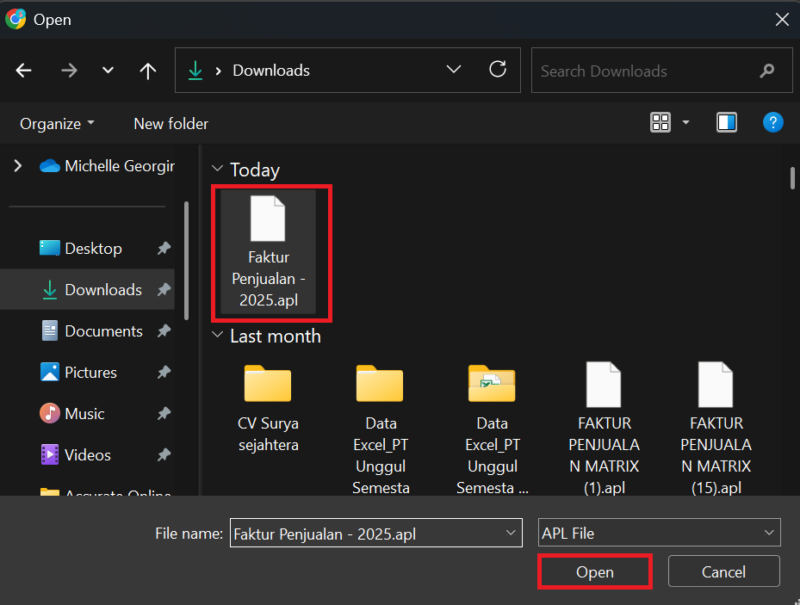The image size is (800, 605).
Task: Refresh the Downloads folder listing
Action: click(x=497, y=70)
